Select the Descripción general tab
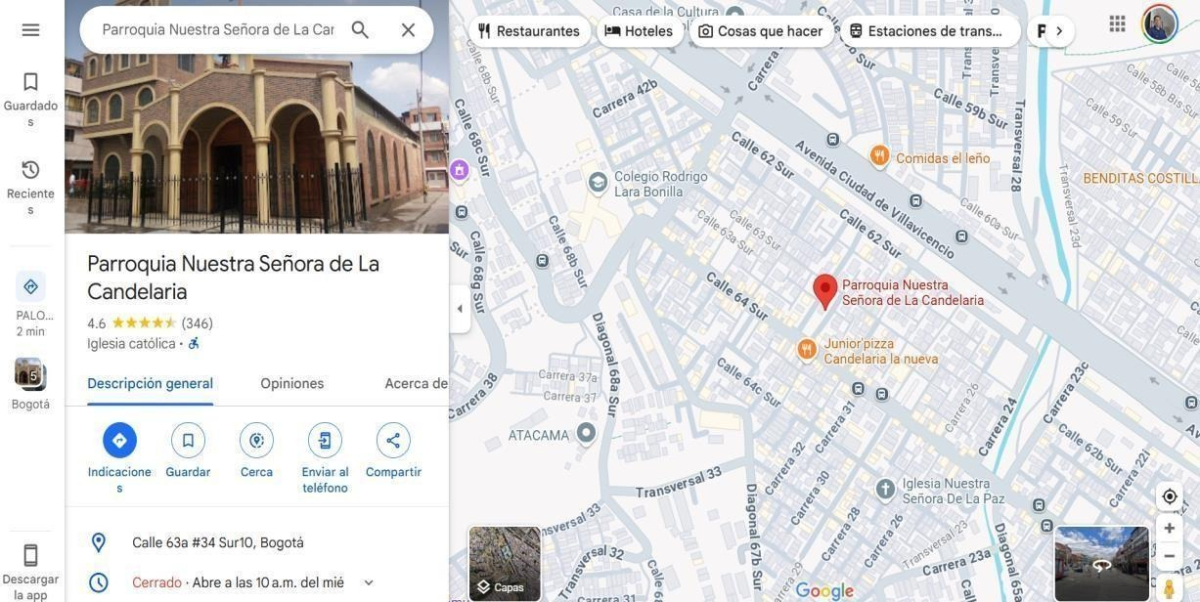The height and width of the screenshot is (602, 1200). (150, 383)
